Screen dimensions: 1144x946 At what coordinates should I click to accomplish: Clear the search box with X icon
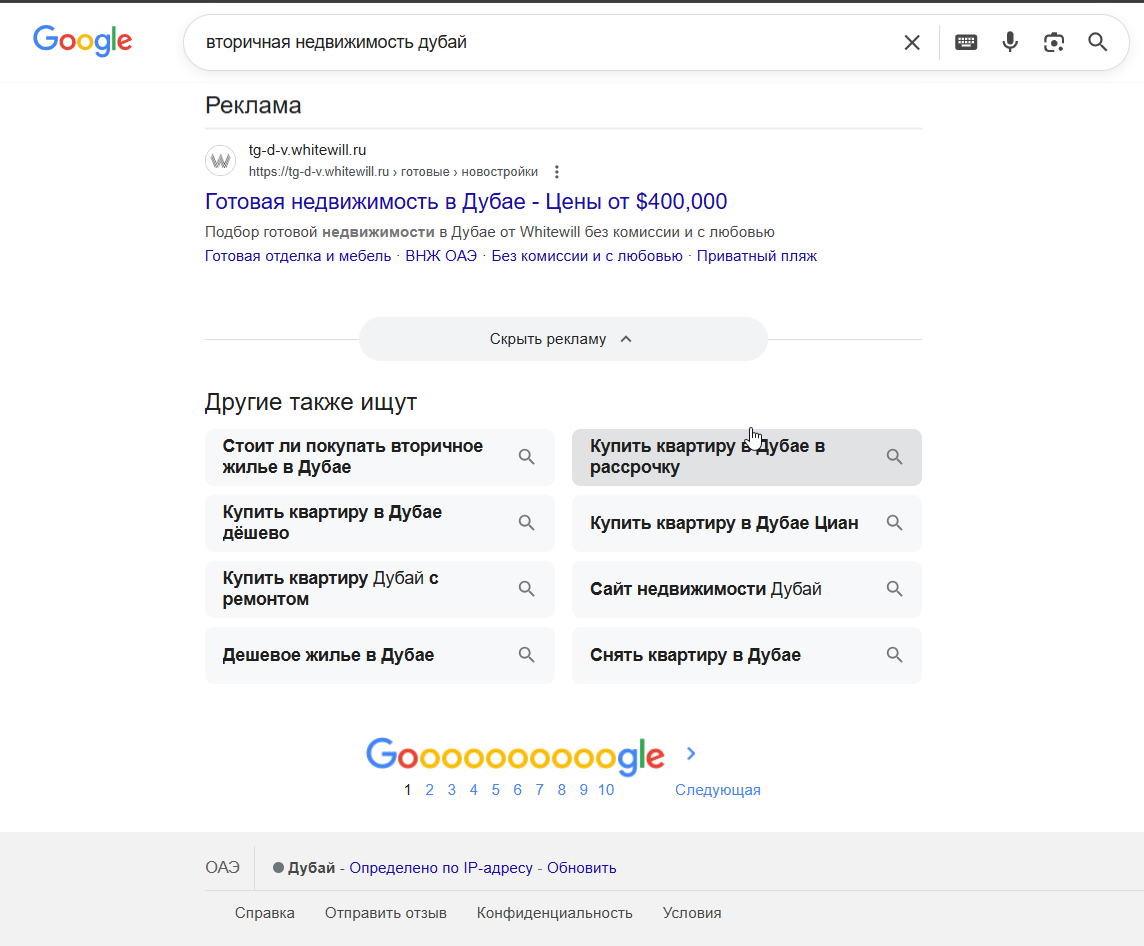click(912, 42)
